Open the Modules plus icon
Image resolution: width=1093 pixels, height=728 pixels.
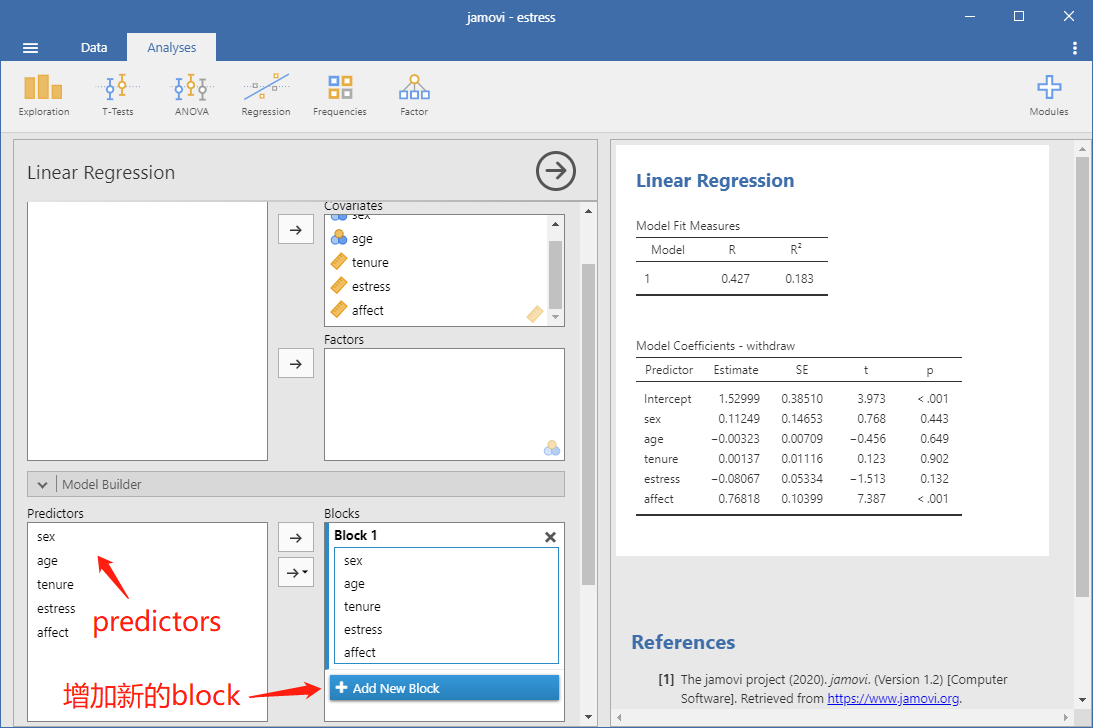click(x=1048, y=96)
